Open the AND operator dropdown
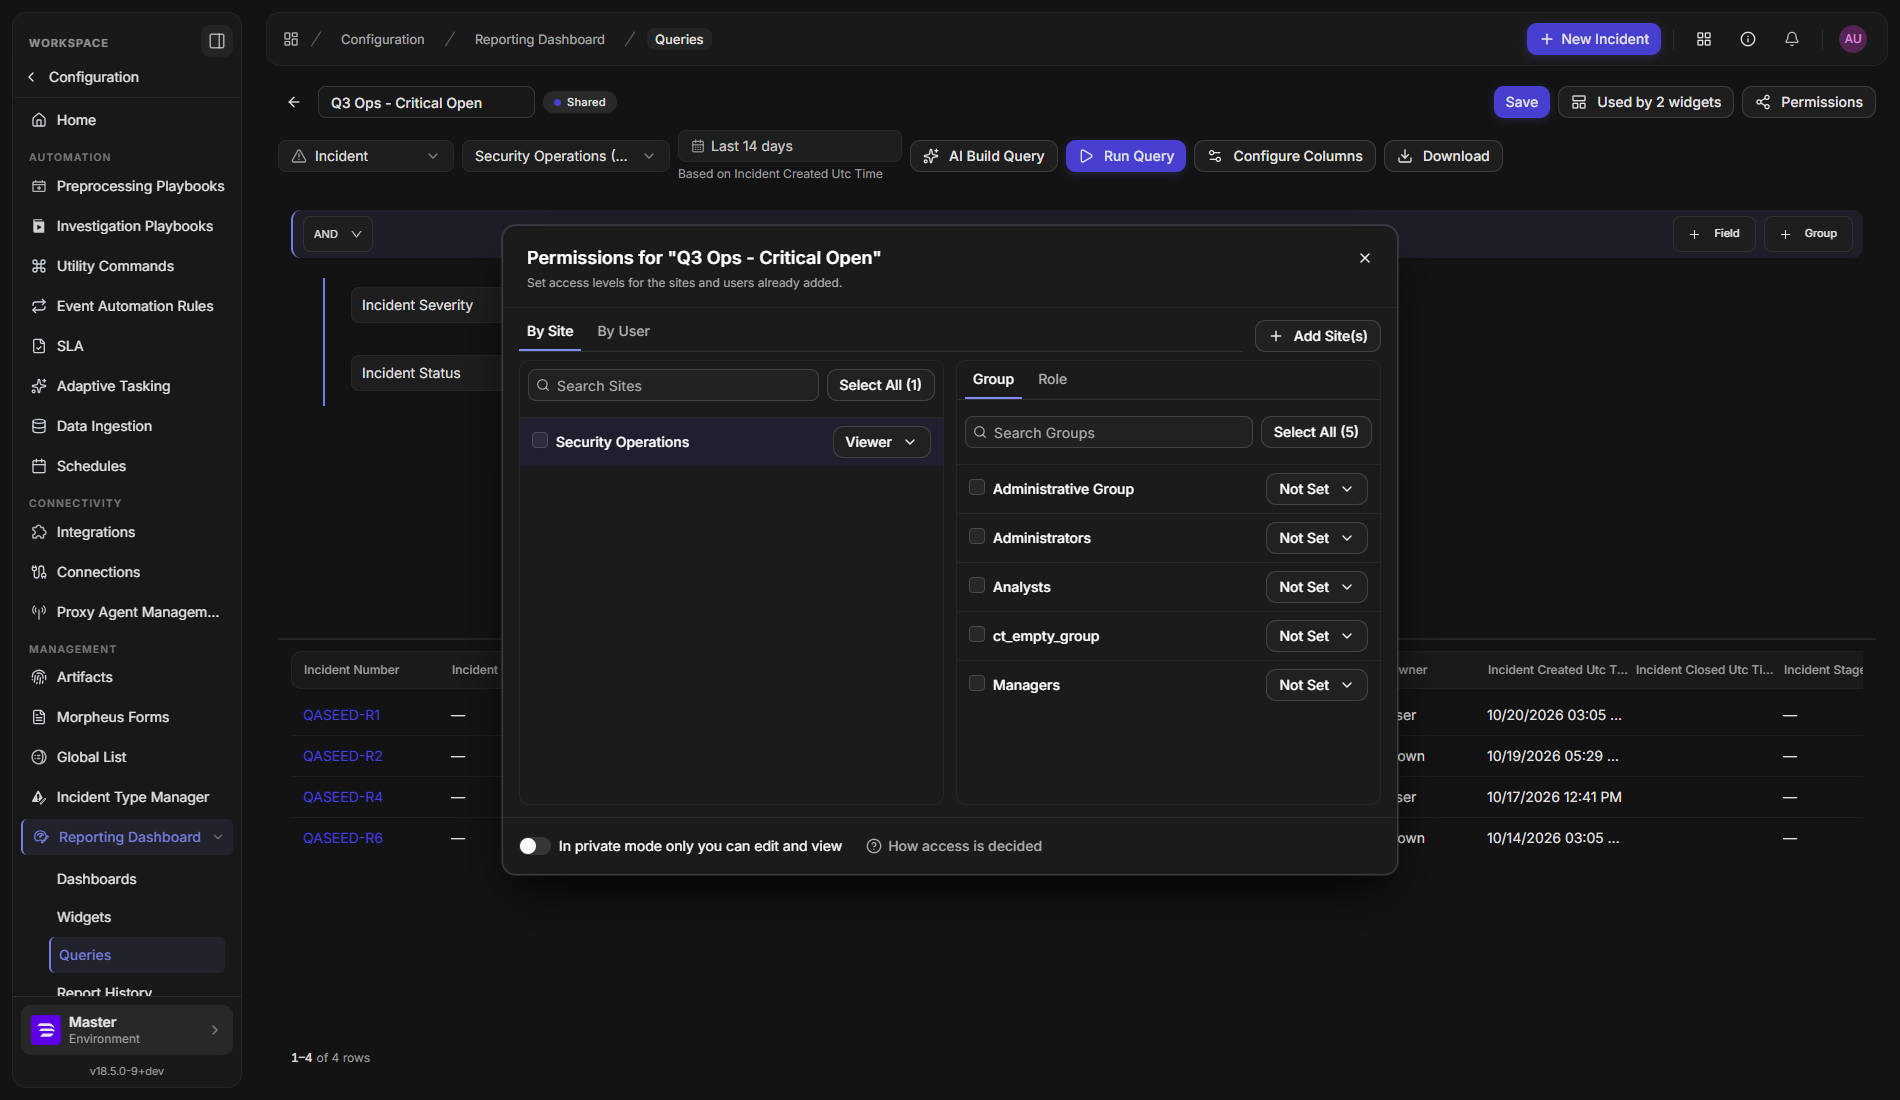 (337, 234)
